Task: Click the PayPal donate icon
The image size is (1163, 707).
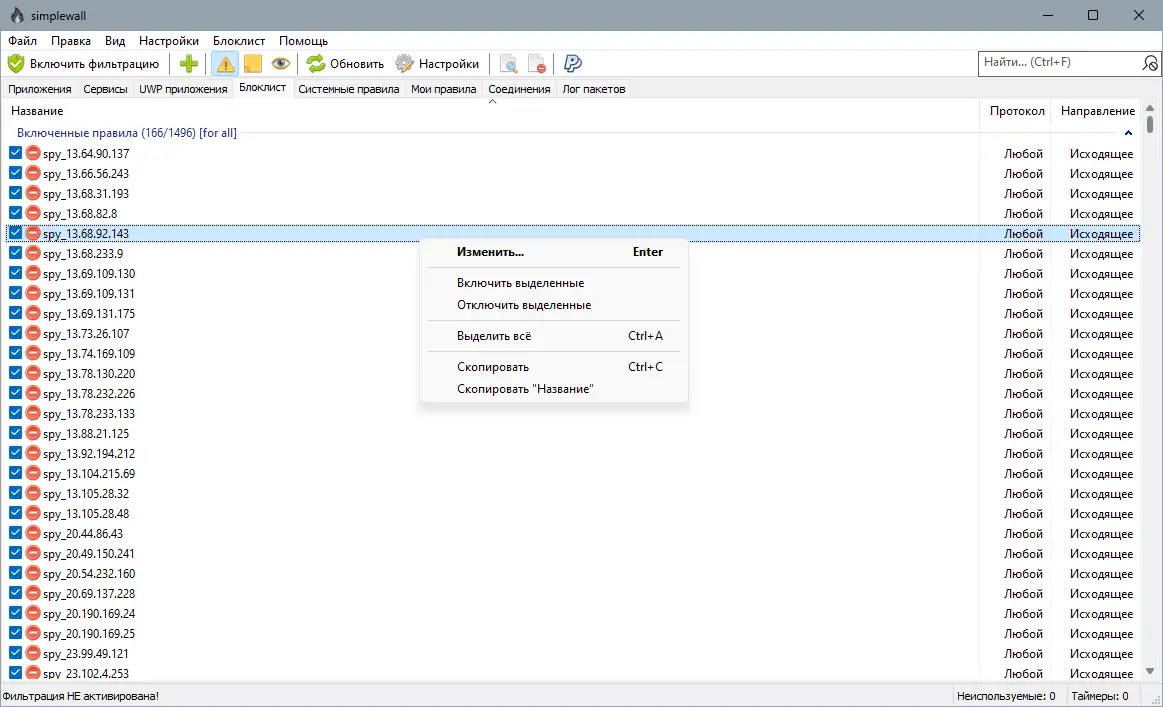Action: click(x=573, y=64)
